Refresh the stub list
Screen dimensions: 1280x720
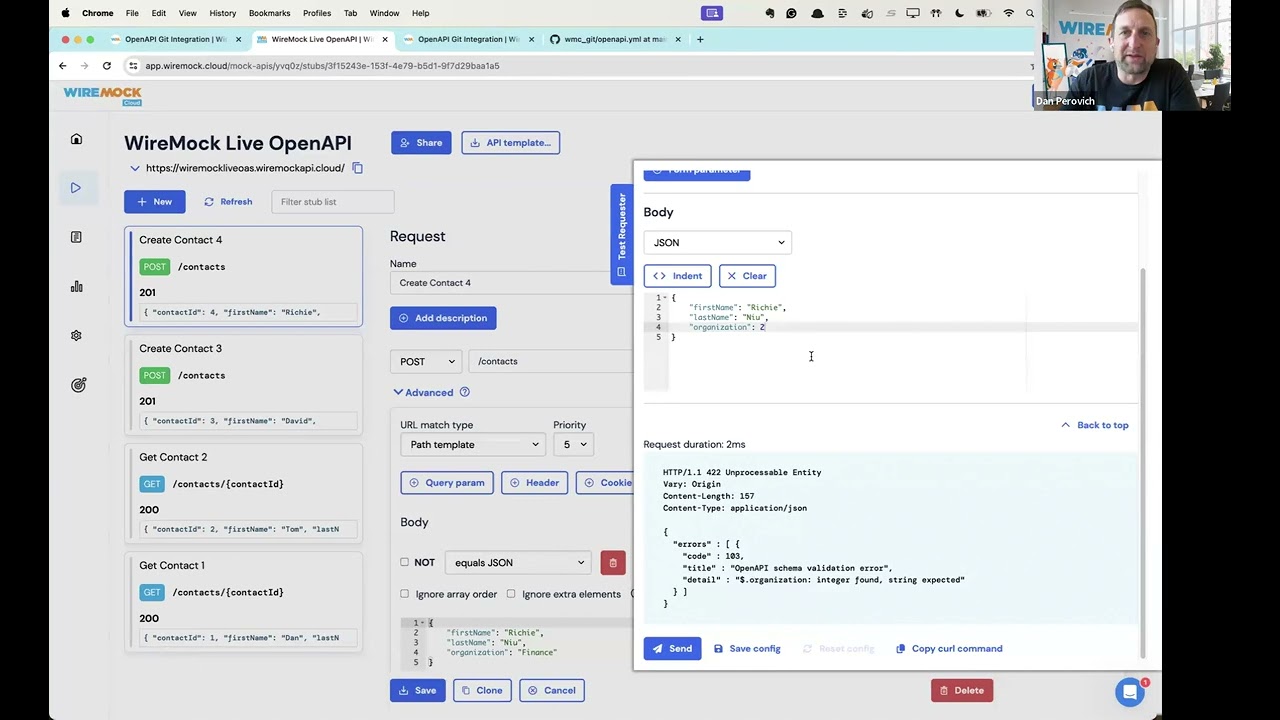point(228,202)
